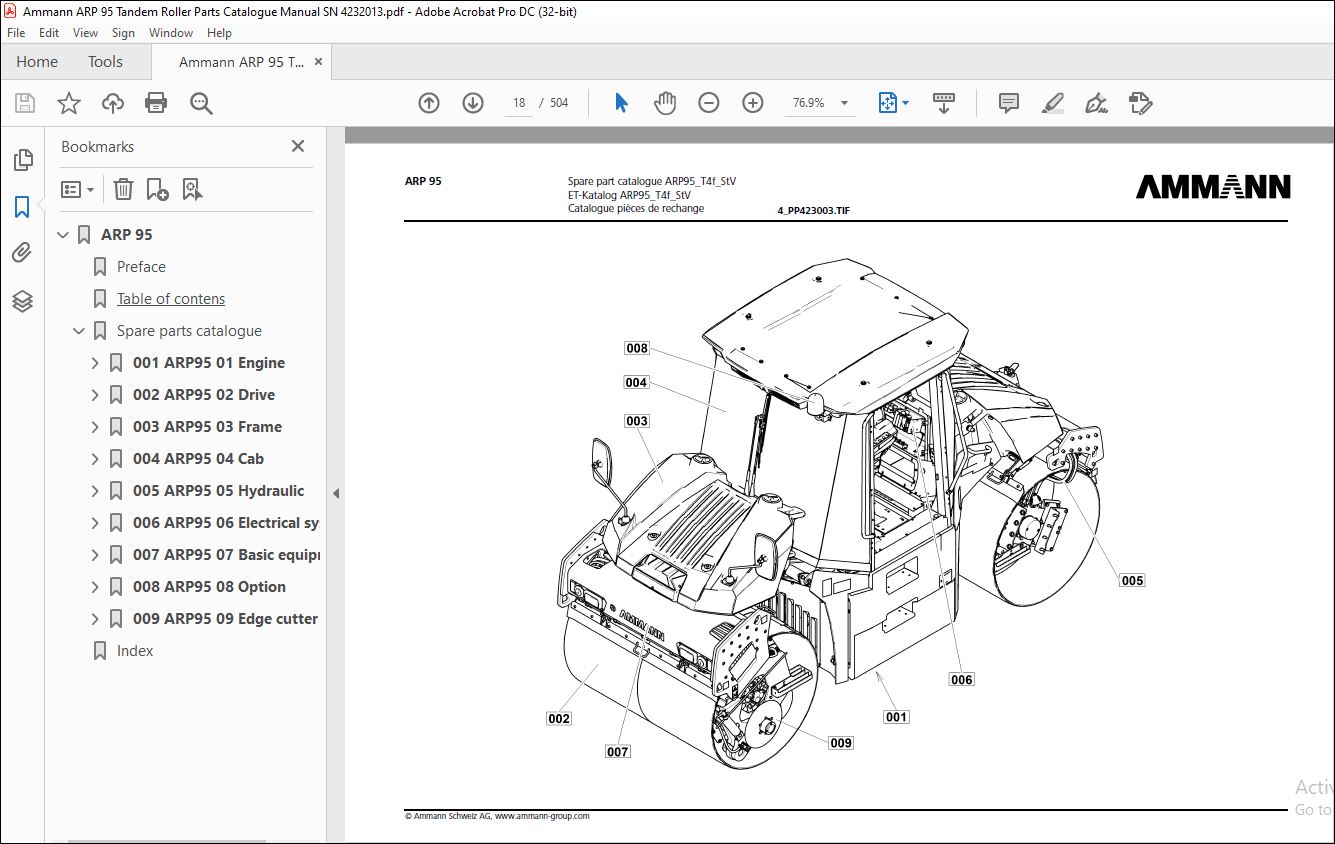This screenshot has width=1335, height=844.
Task: Activate the selection arrow tool
Action: [621, 103]
